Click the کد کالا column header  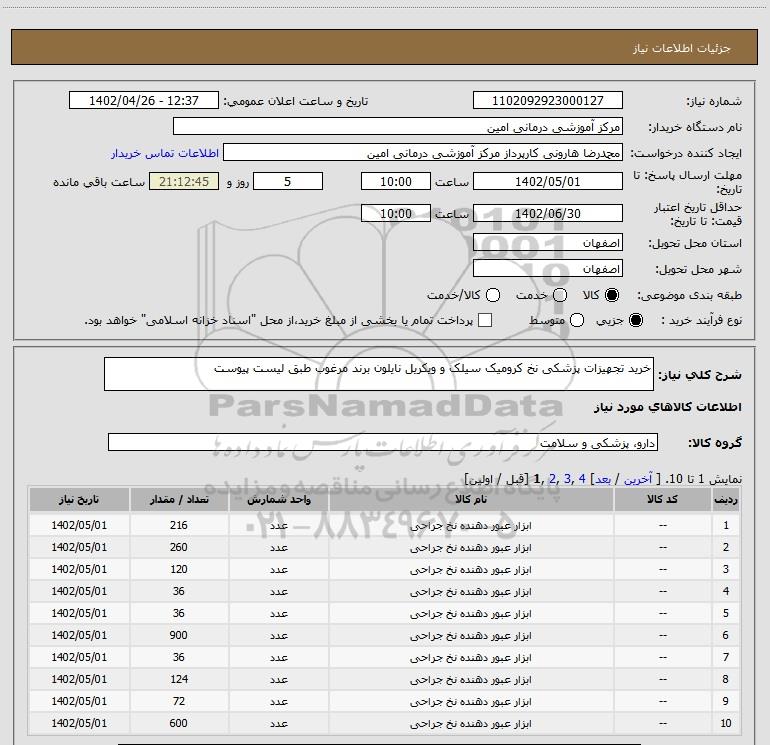coord(662,499)
